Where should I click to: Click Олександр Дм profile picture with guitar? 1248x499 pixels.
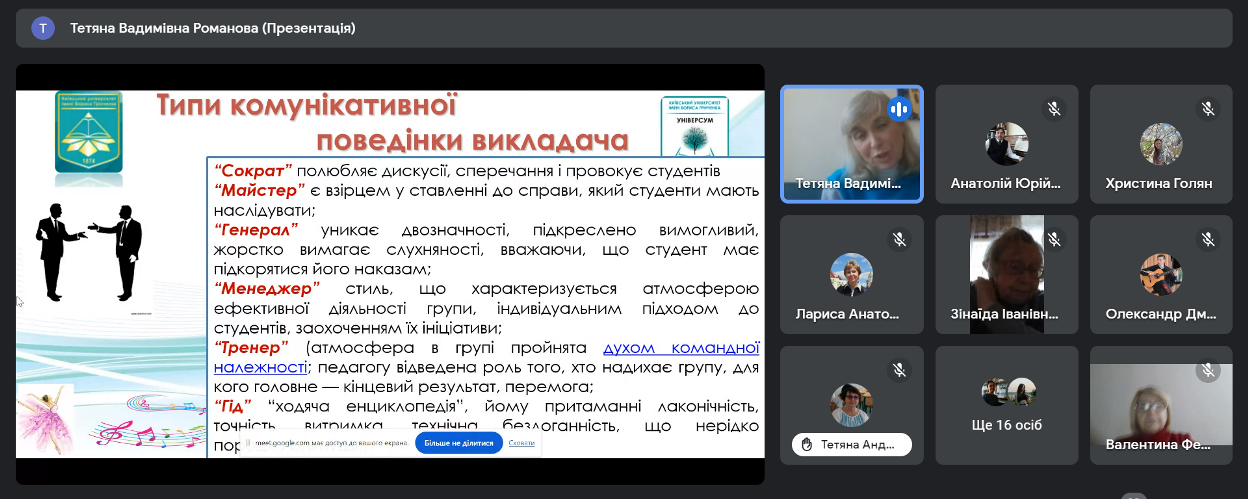(1161, 274)
